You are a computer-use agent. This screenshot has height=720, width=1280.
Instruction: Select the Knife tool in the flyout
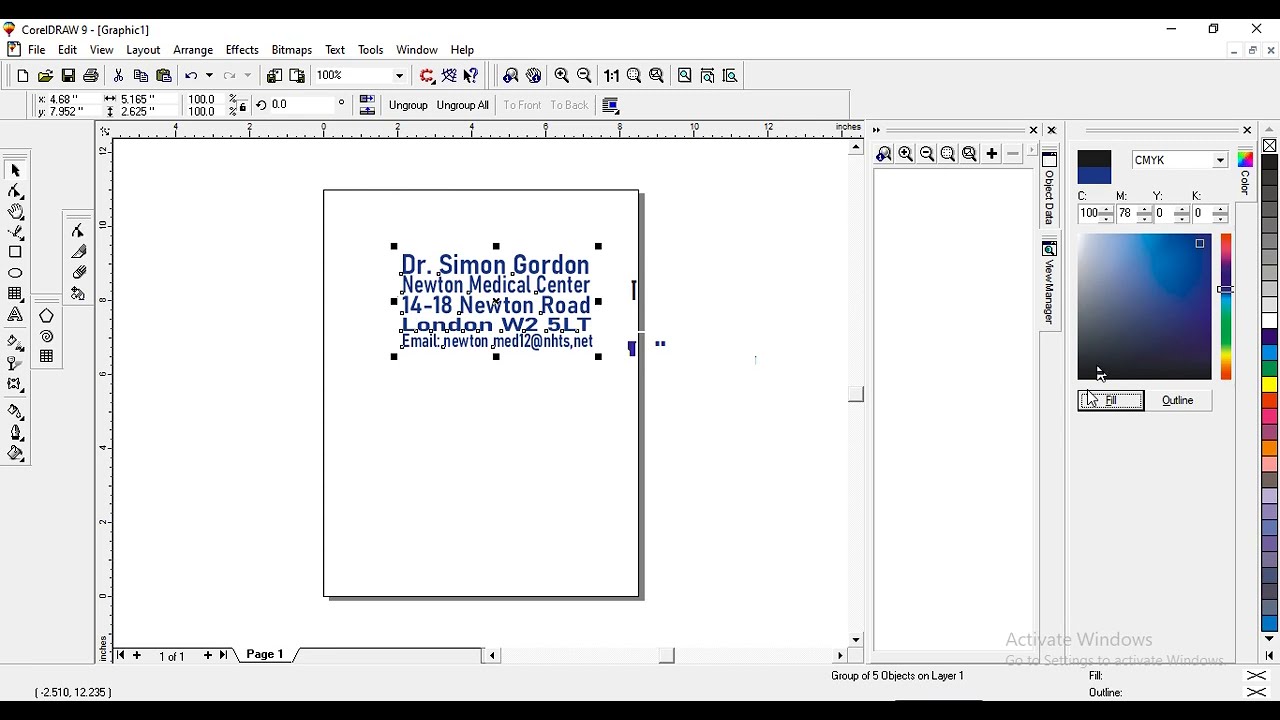(x=79, y=252)
